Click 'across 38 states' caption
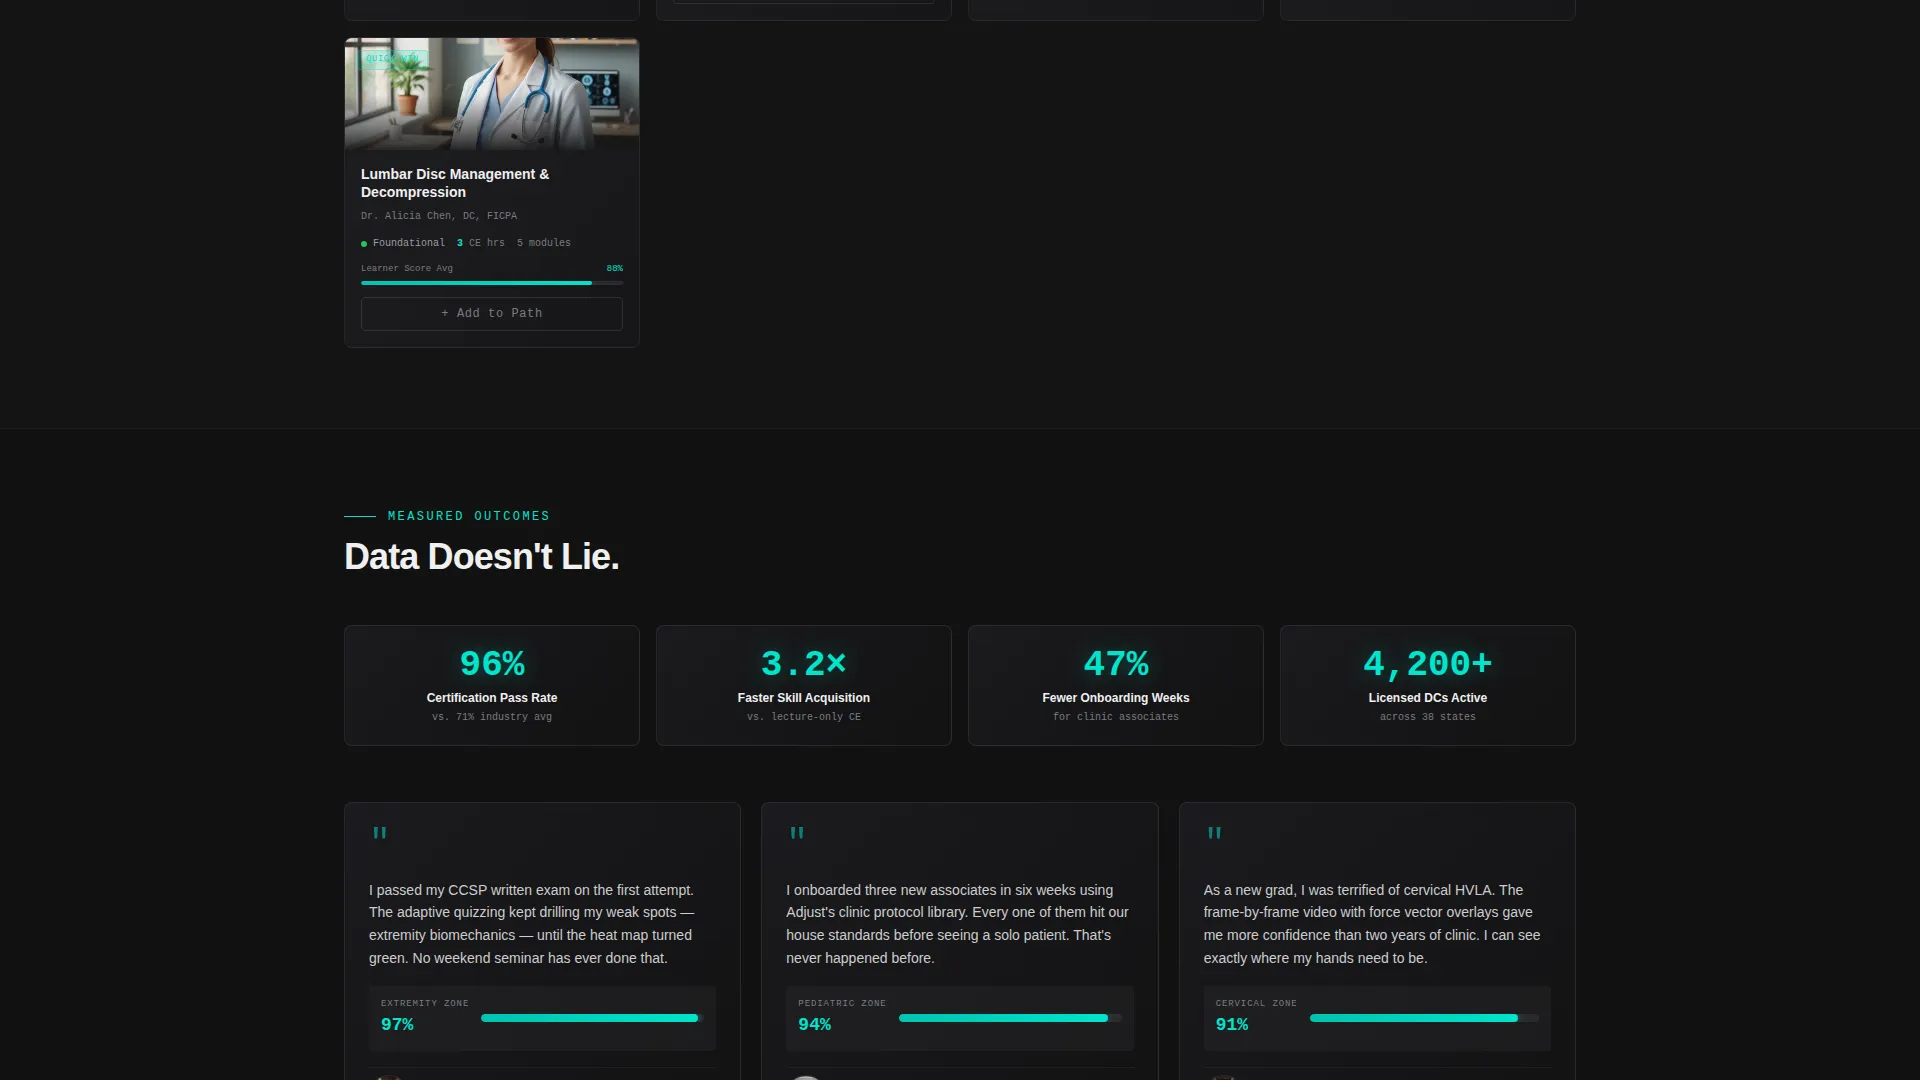1920x1080 pixels. 1428,717
